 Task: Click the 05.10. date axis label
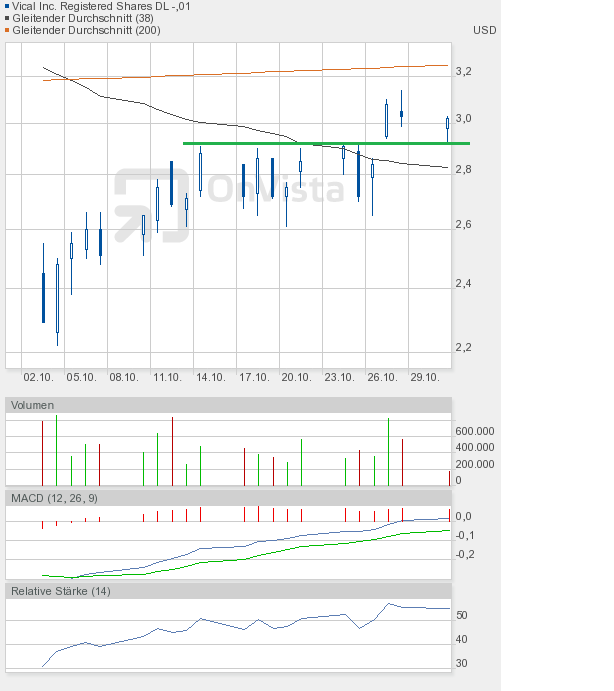[x=81, y=378]
